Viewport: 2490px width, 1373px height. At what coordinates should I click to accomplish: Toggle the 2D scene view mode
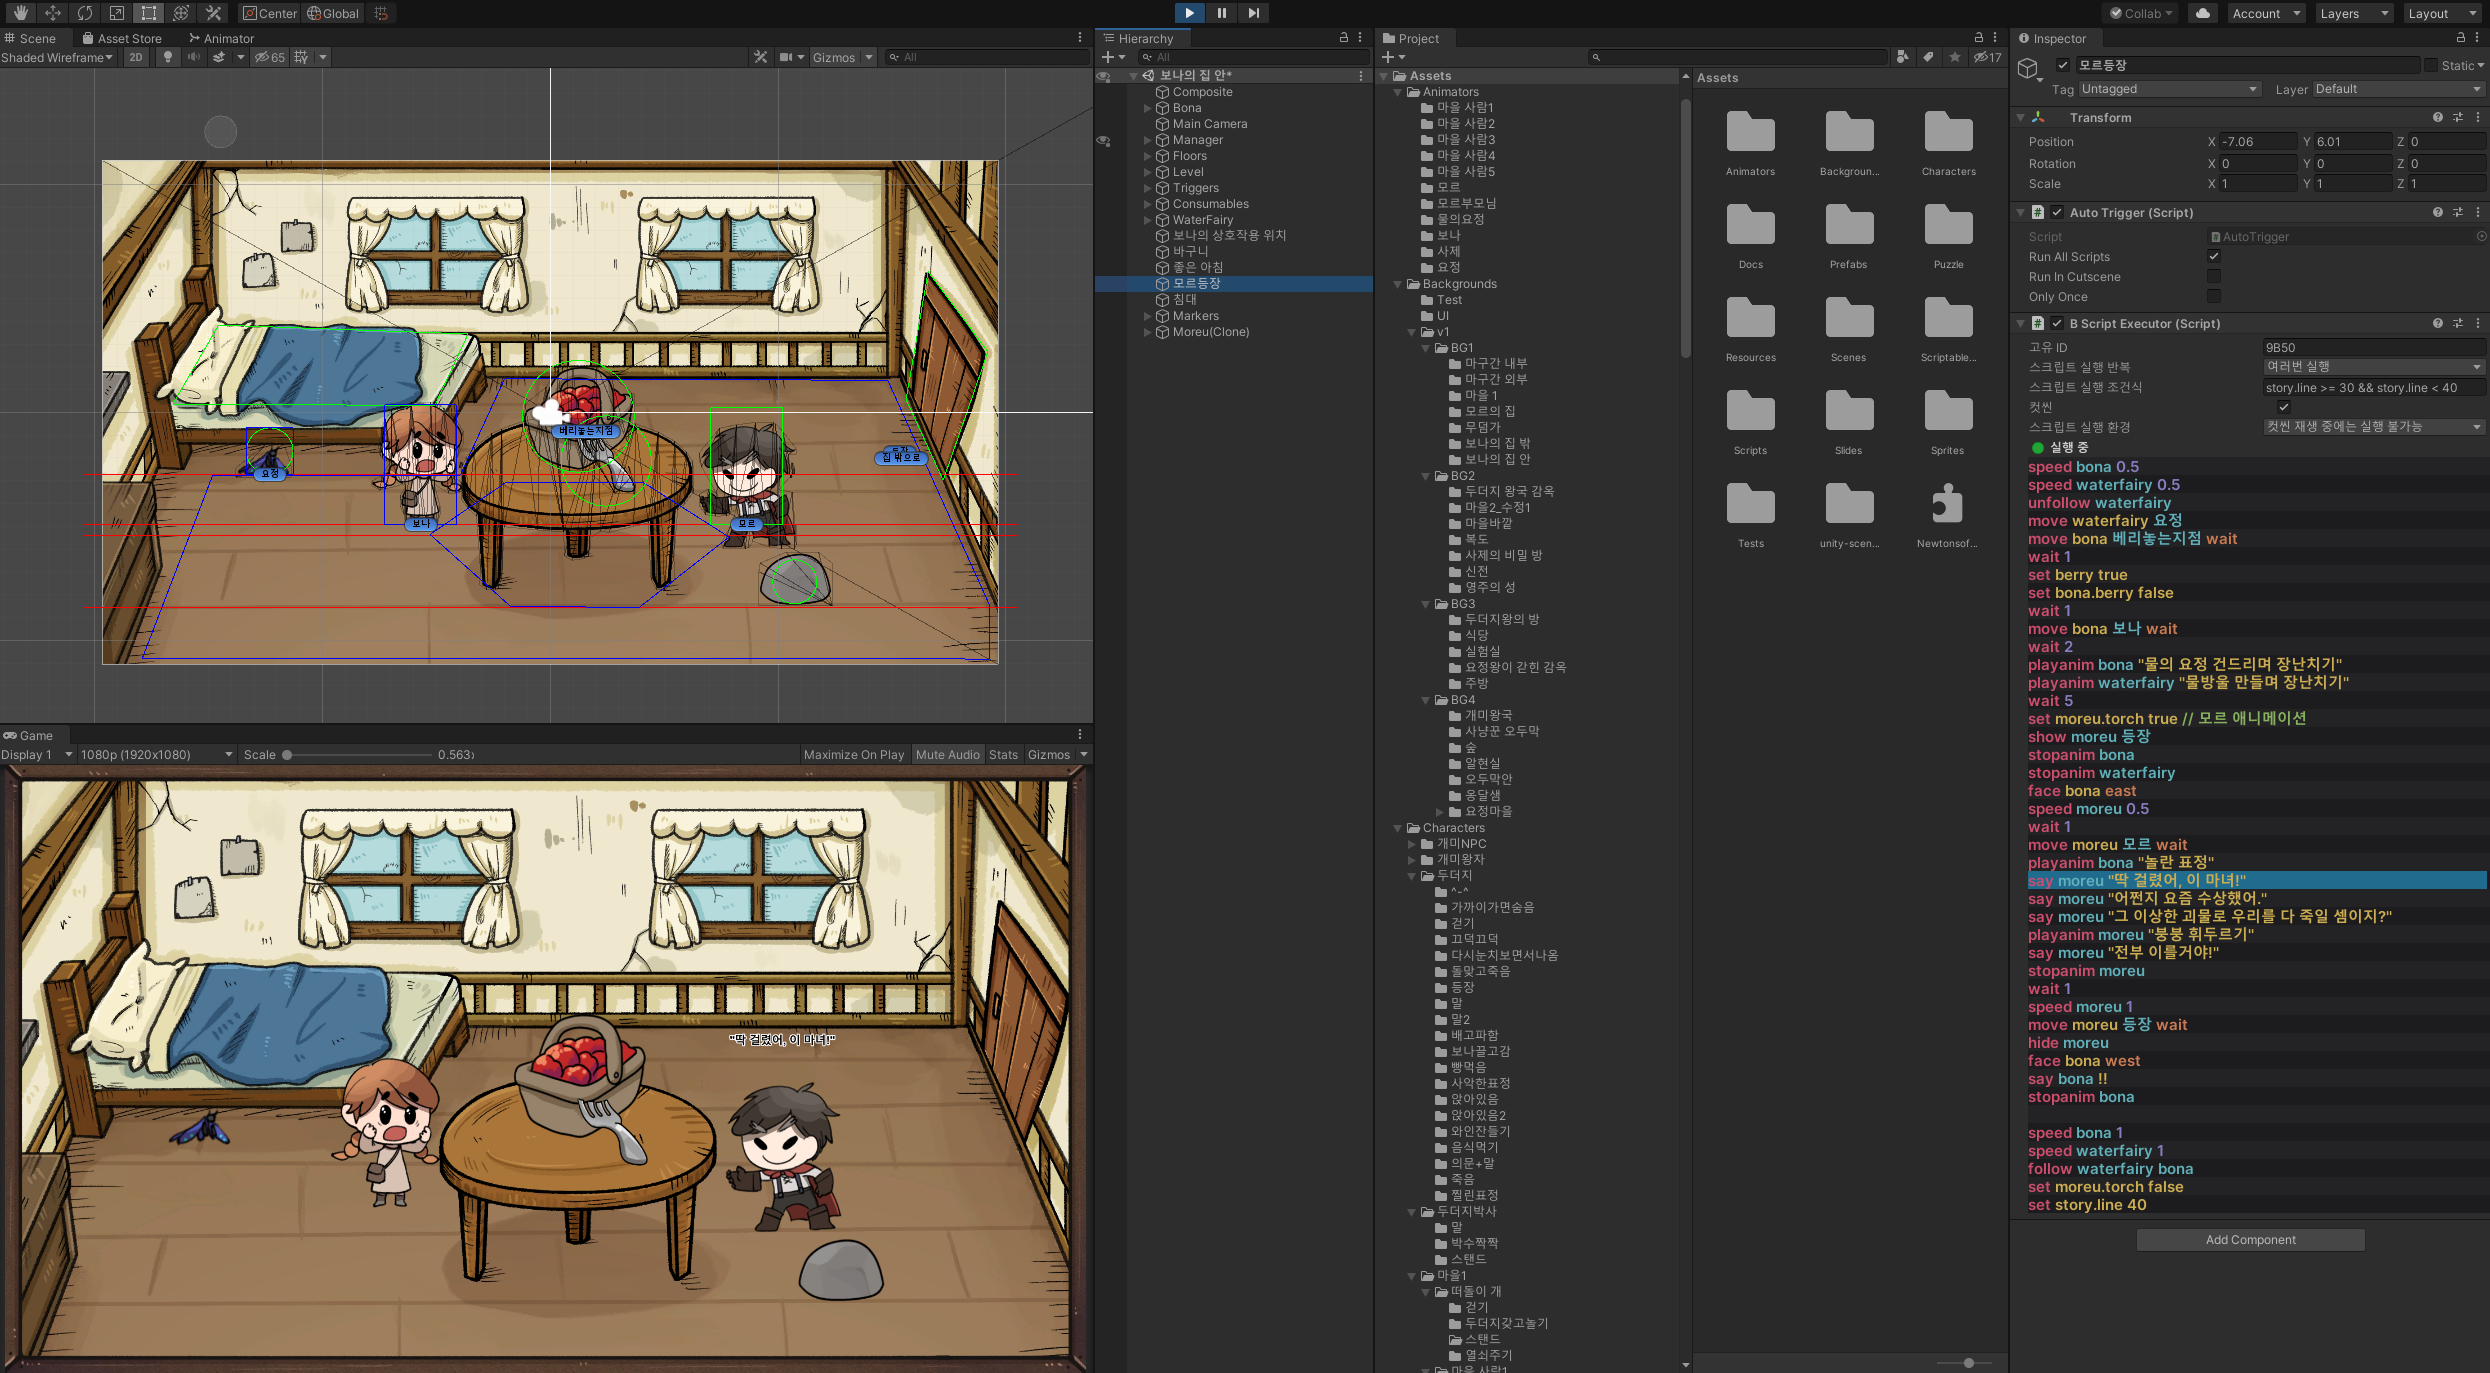click(x=136, y=57)
